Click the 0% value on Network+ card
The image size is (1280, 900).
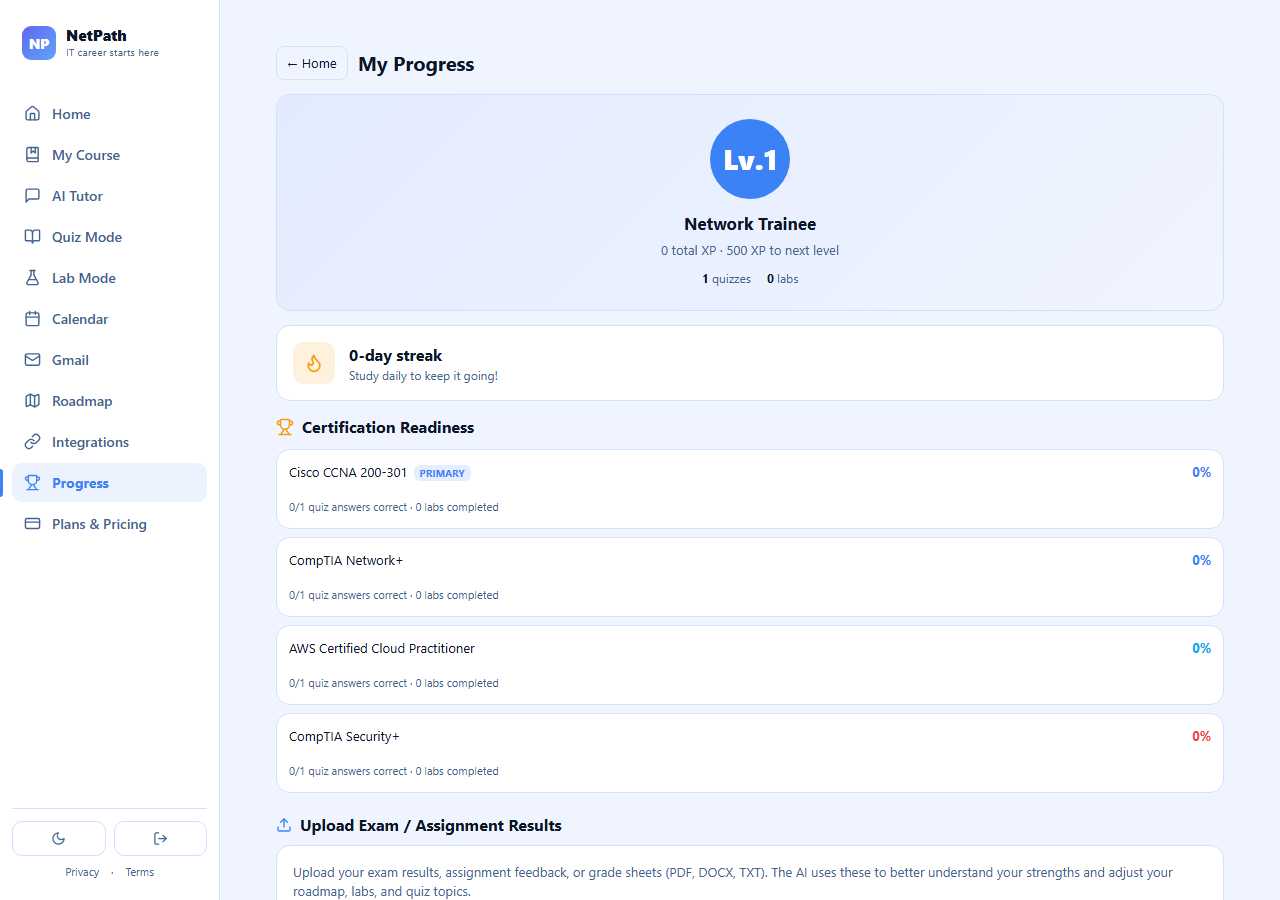pos(1201,560)
